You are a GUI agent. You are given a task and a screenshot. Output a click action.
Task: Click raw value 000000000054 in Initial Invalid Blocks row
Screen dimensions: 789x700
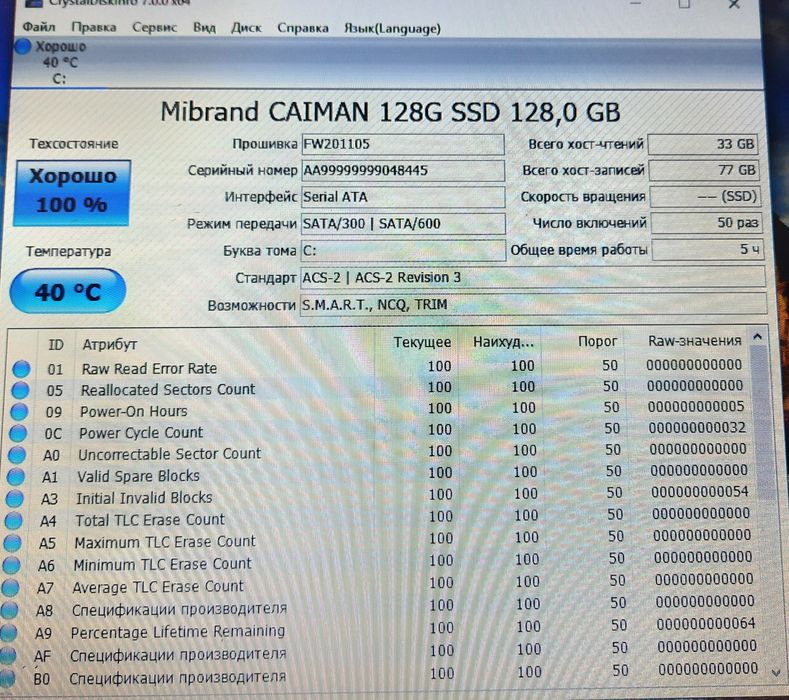(699, 492)
